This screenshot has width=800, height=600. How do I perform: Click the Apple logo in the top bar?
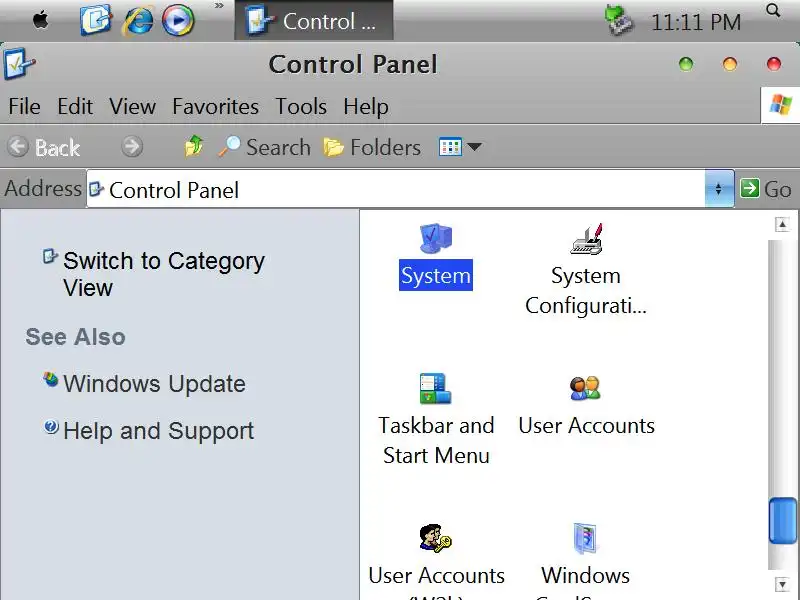40,21
